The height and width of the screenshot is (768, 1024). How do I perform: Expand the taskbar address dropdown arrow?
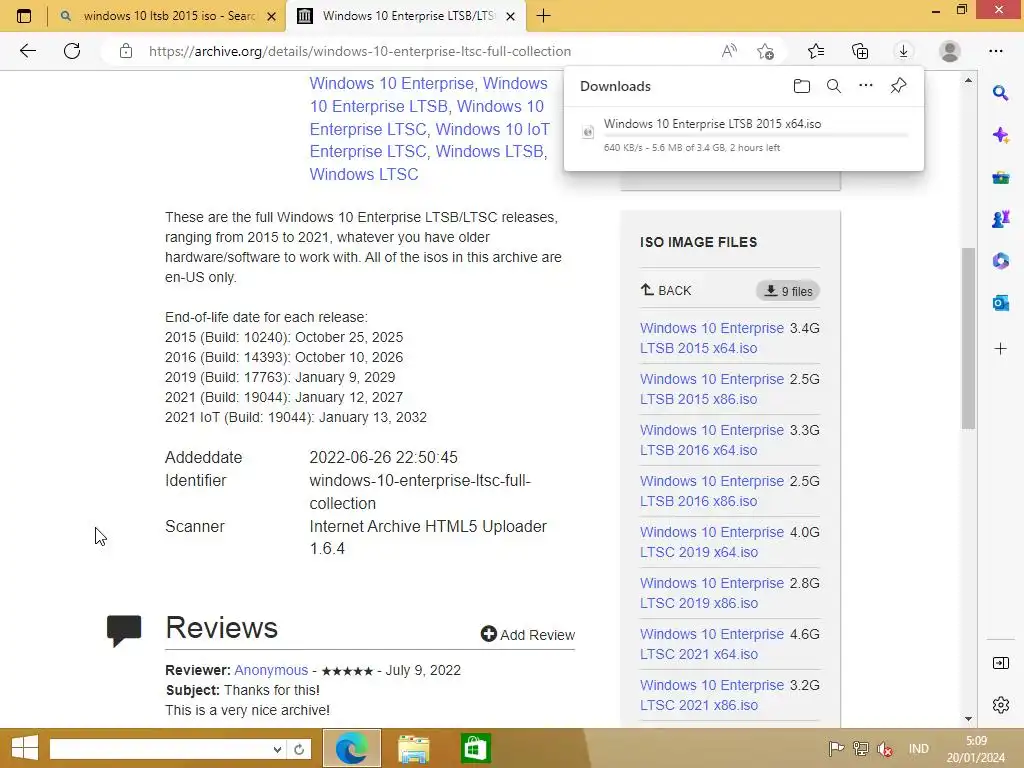point(278,749)
